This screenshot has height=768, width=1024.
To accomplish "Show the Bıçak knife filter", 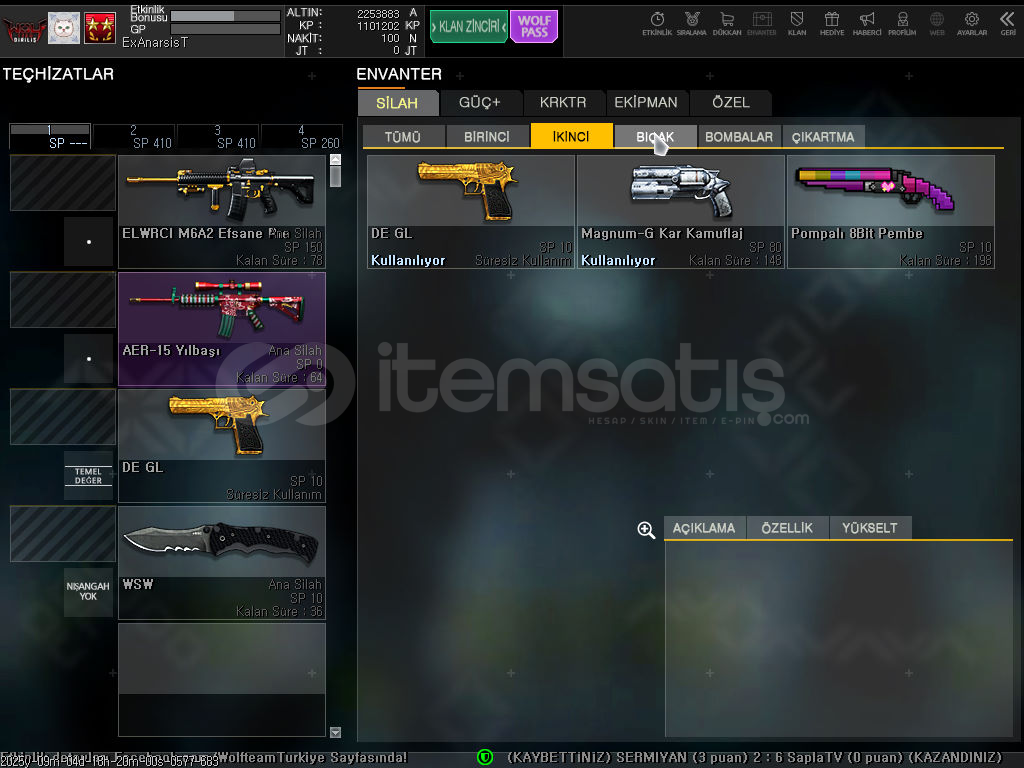I will tap(655, 136).
